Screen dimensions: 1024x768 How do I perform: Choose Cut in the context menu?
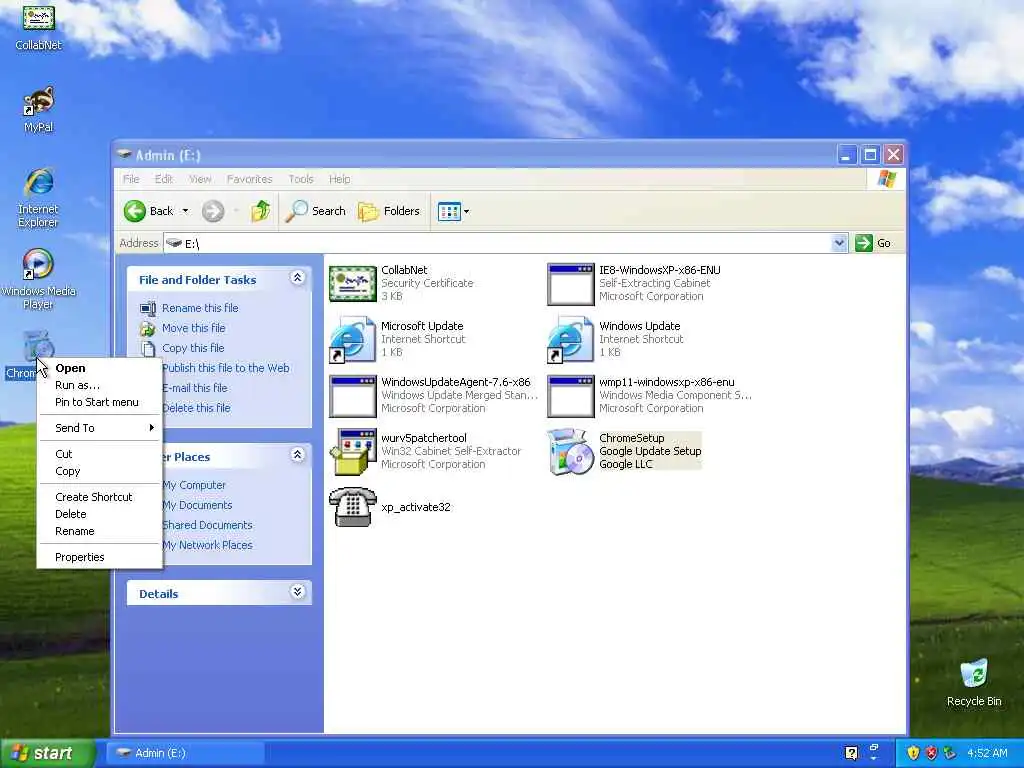(x=99, y=454)
